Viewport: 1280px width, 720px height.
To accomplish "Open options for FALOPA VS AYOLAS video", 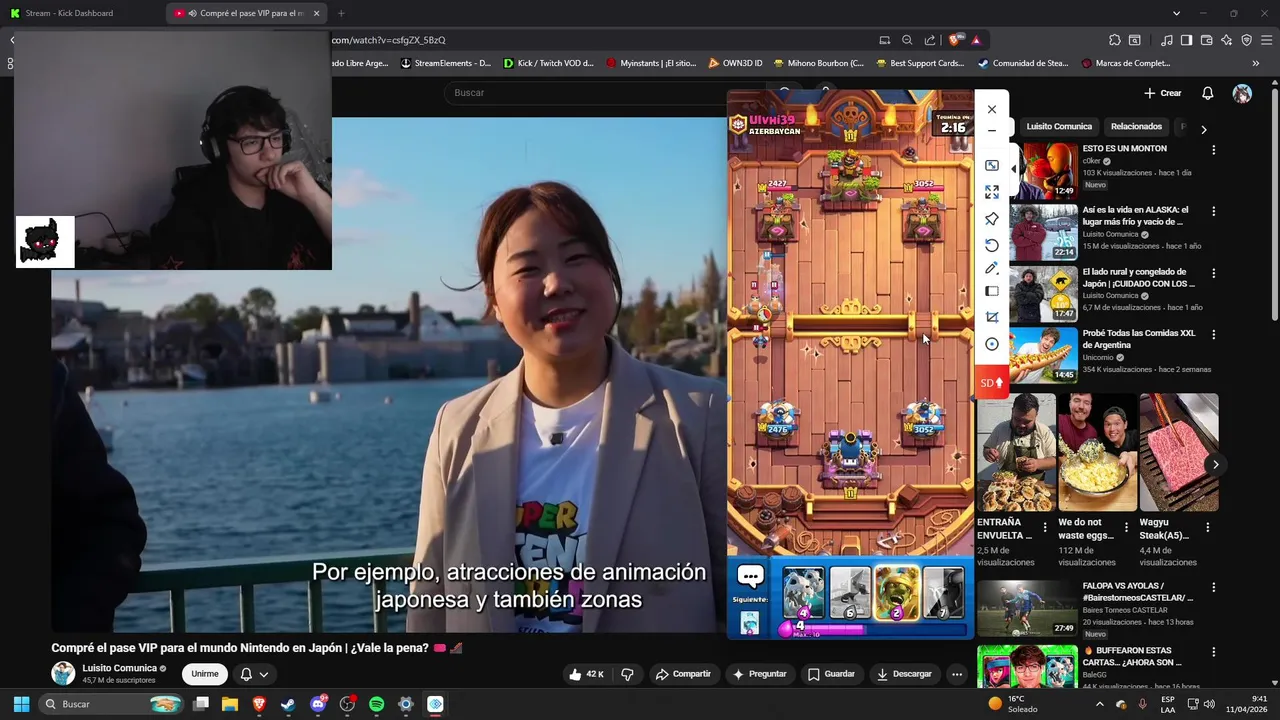I will 1214,586.
